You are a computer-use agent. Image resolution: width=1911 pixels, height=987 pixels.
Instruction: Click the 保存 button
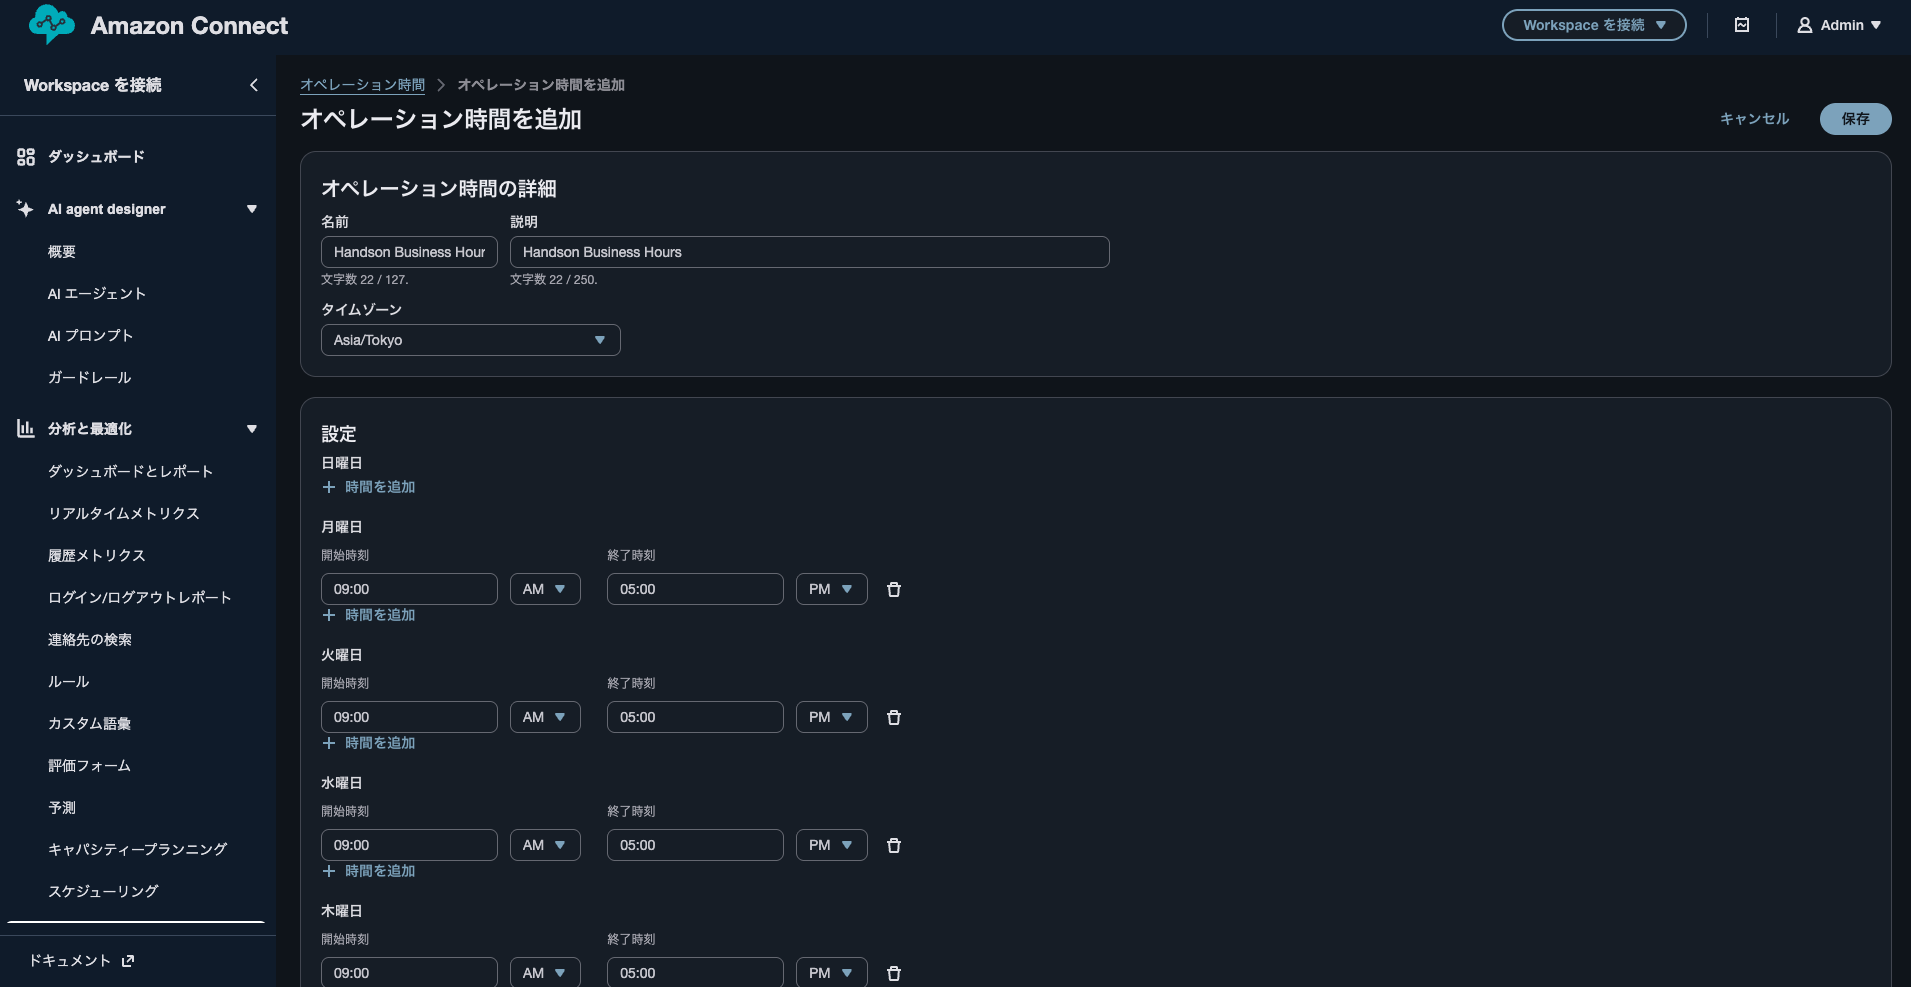[1855, 119]
